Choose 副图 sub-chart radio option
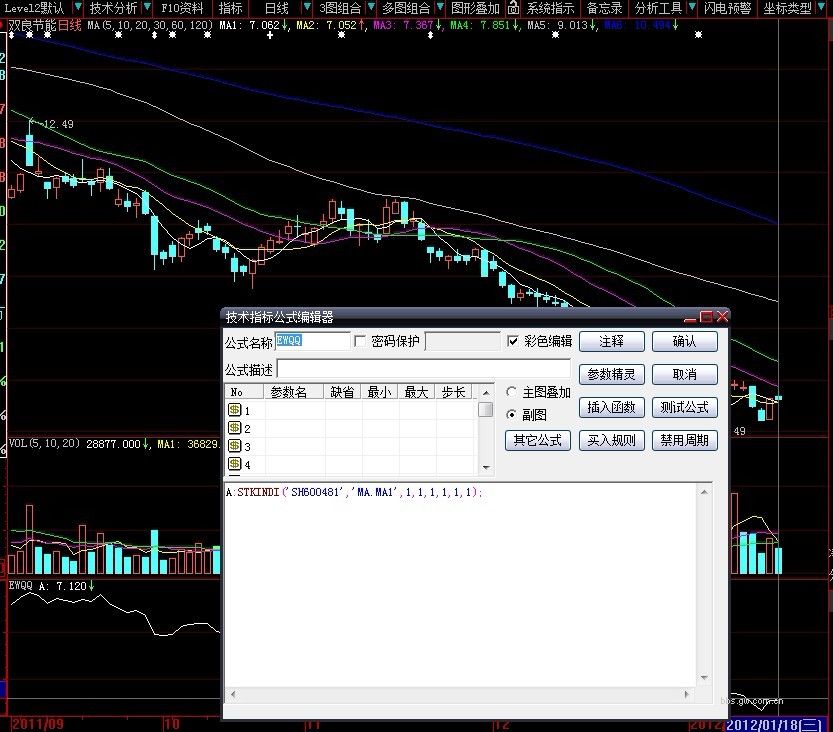The height and width of the screenshot is (732, 833). coord(512,414)
